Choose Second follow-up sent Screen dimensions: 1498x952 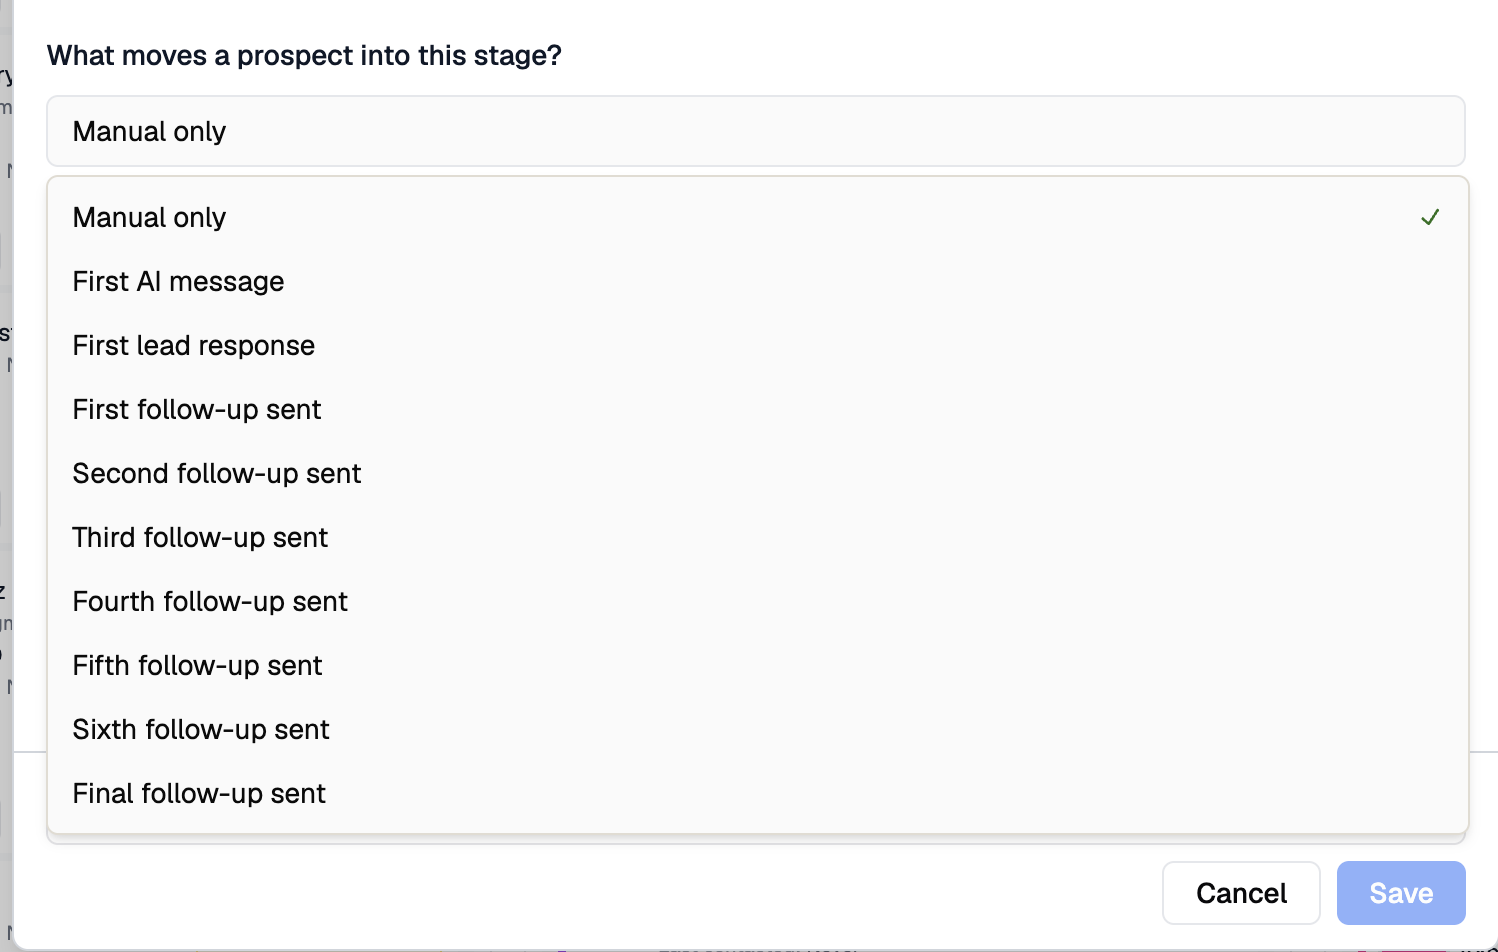(x=758, y=473)
